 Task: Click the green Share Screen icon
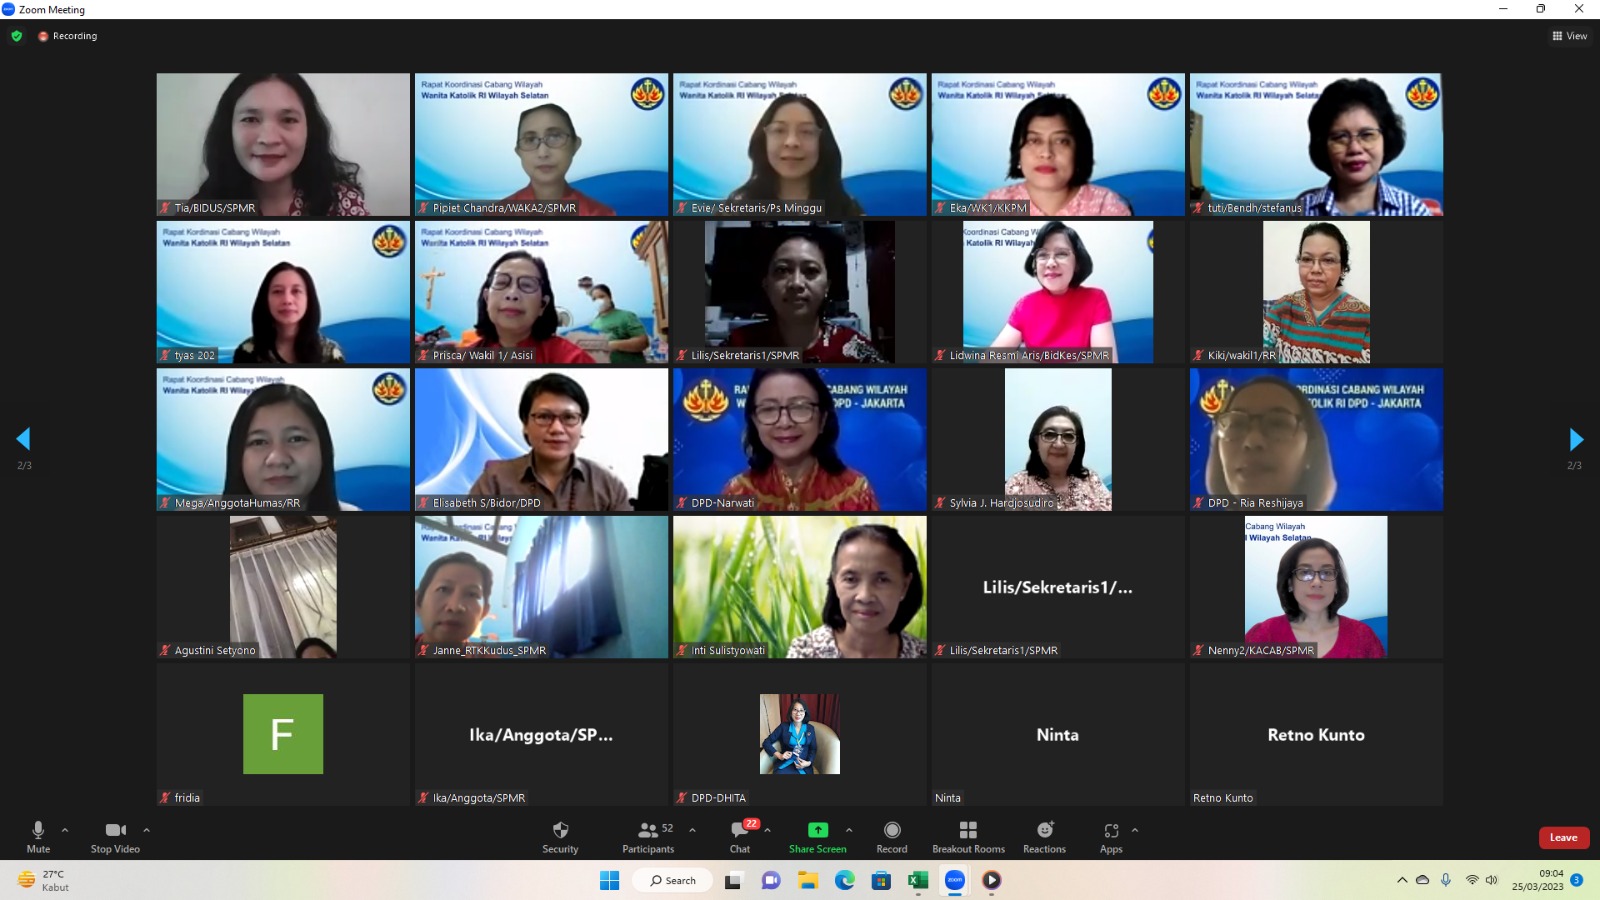click(817, 830)
